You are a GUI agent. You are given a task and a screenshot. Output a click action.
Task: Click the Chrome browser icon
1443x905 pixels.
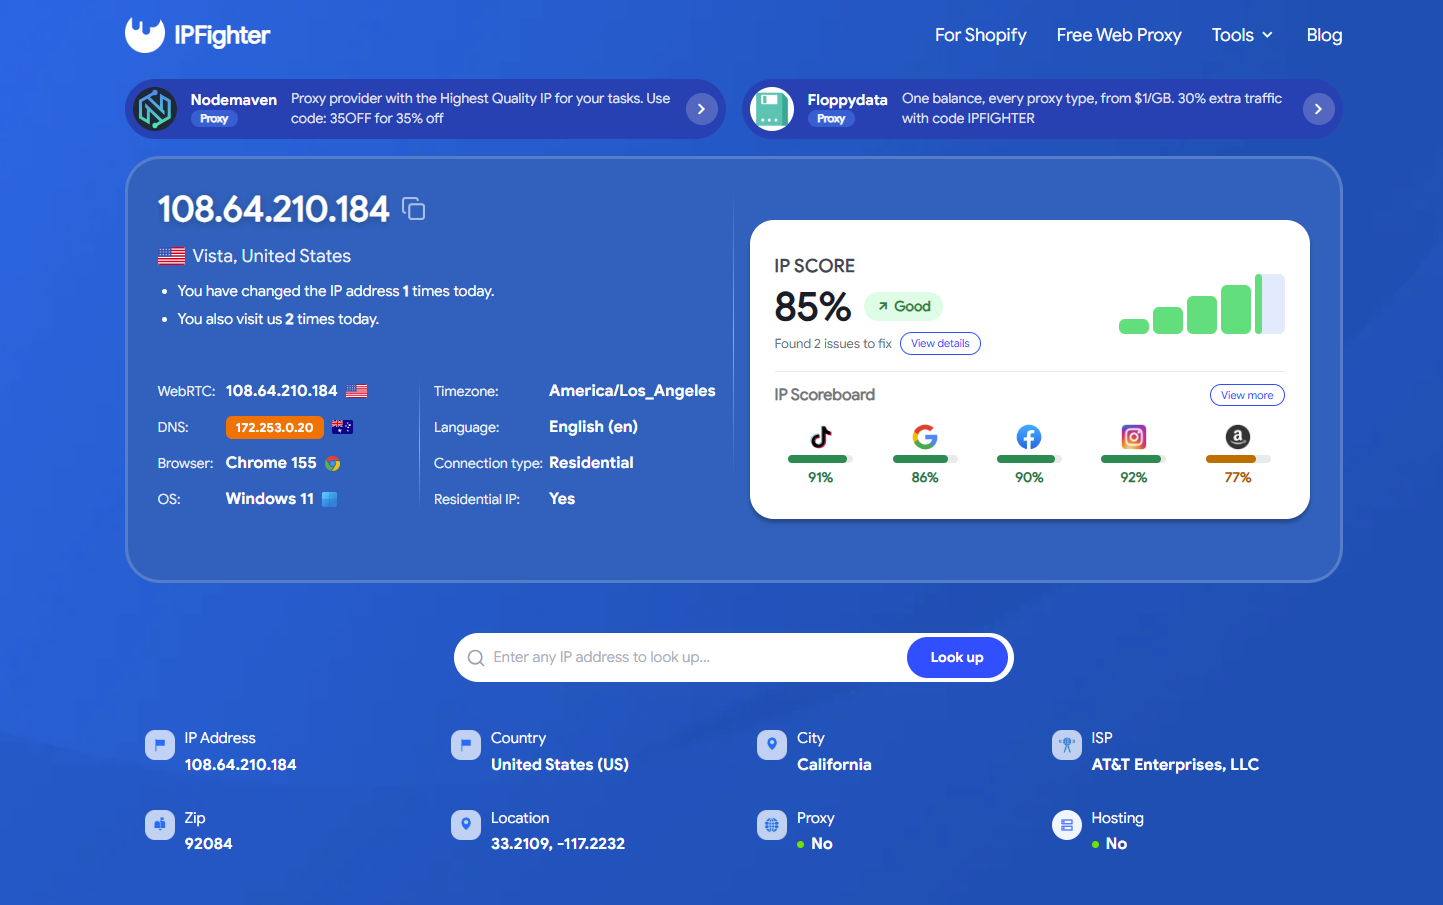(333, 463)
